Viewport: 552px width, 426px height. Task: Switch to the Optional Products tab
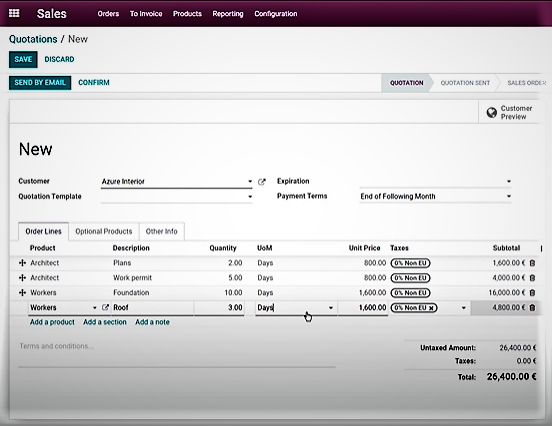104,231
